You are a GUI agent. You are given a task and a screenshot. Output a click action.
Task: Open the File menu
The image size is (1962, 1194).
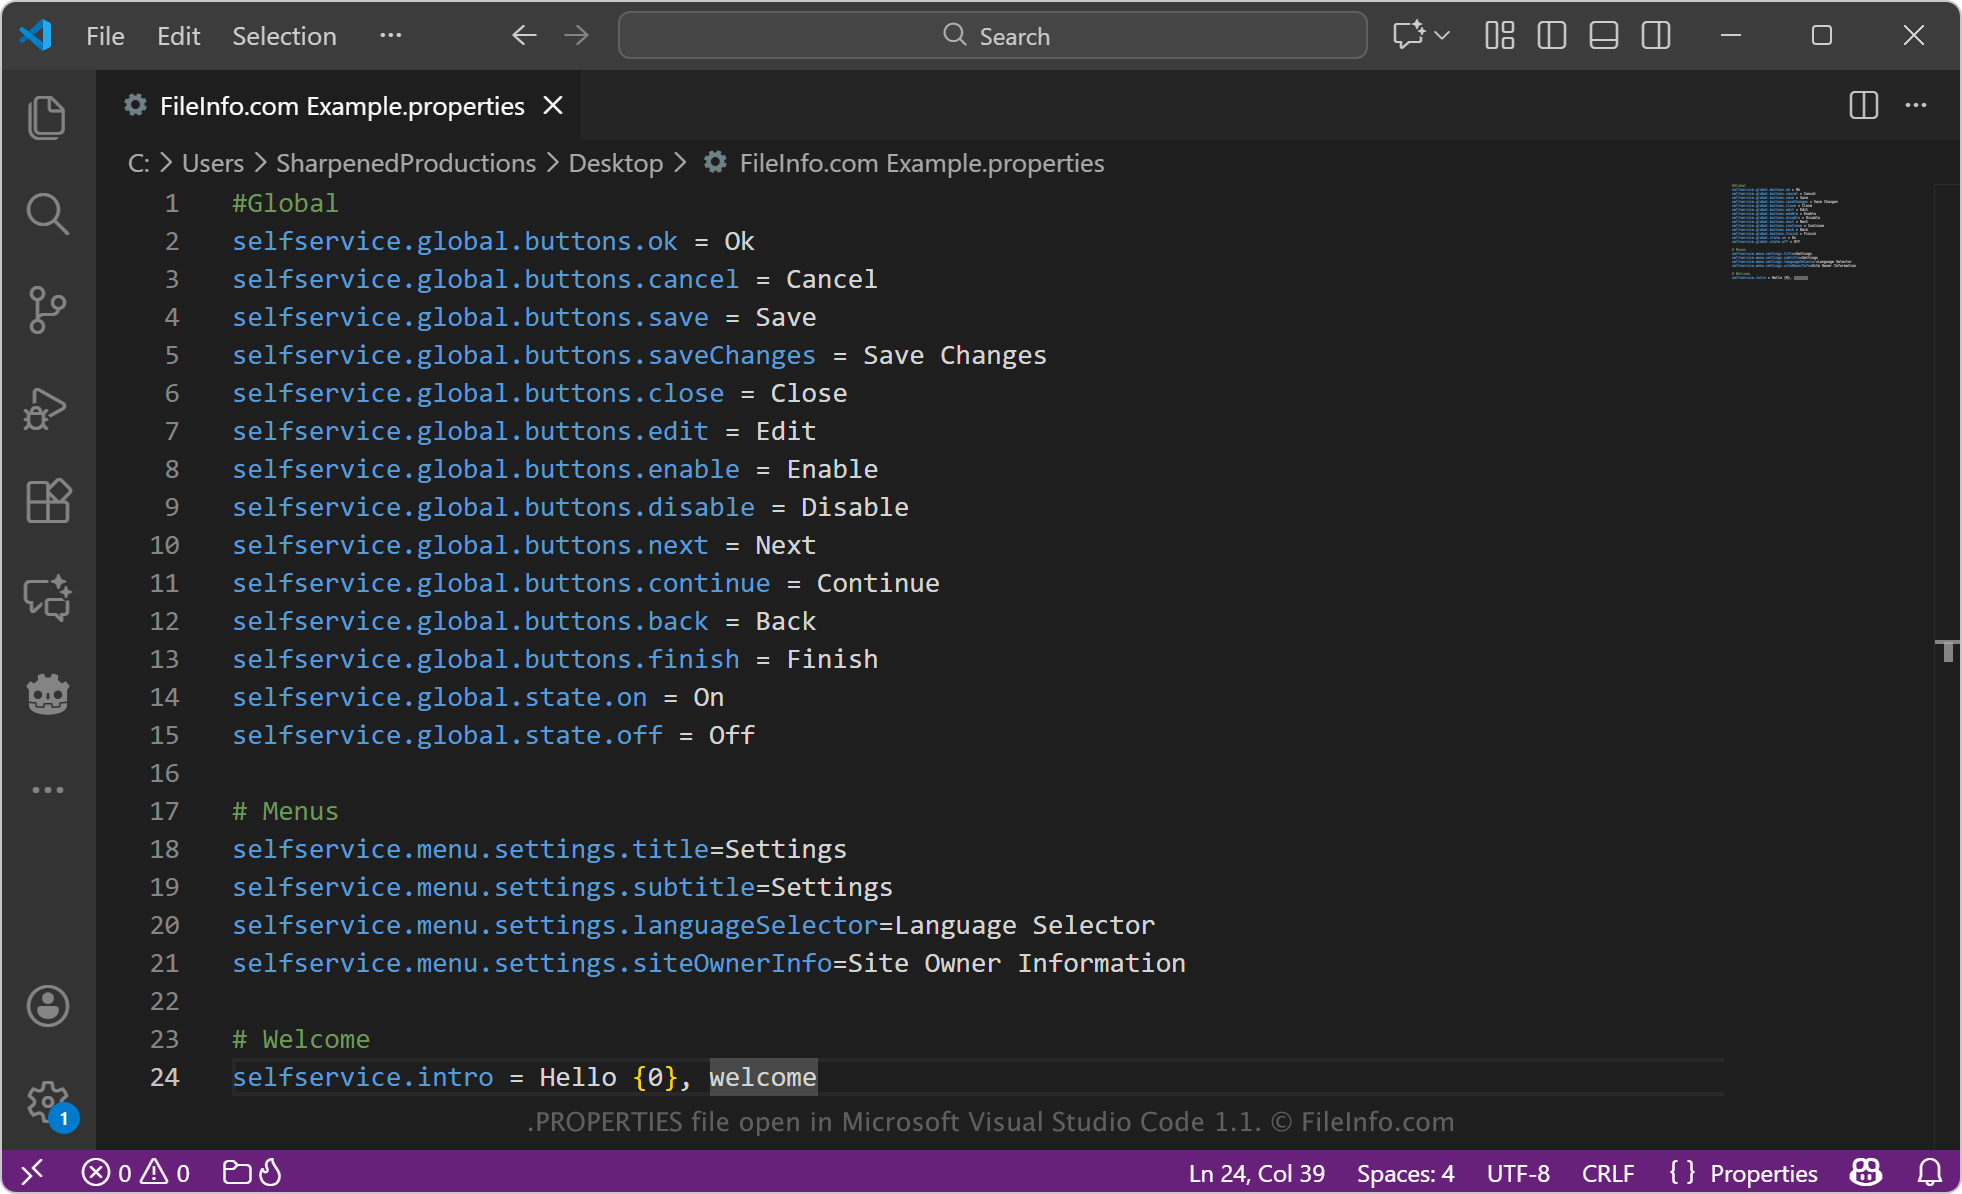pos(105,36)
